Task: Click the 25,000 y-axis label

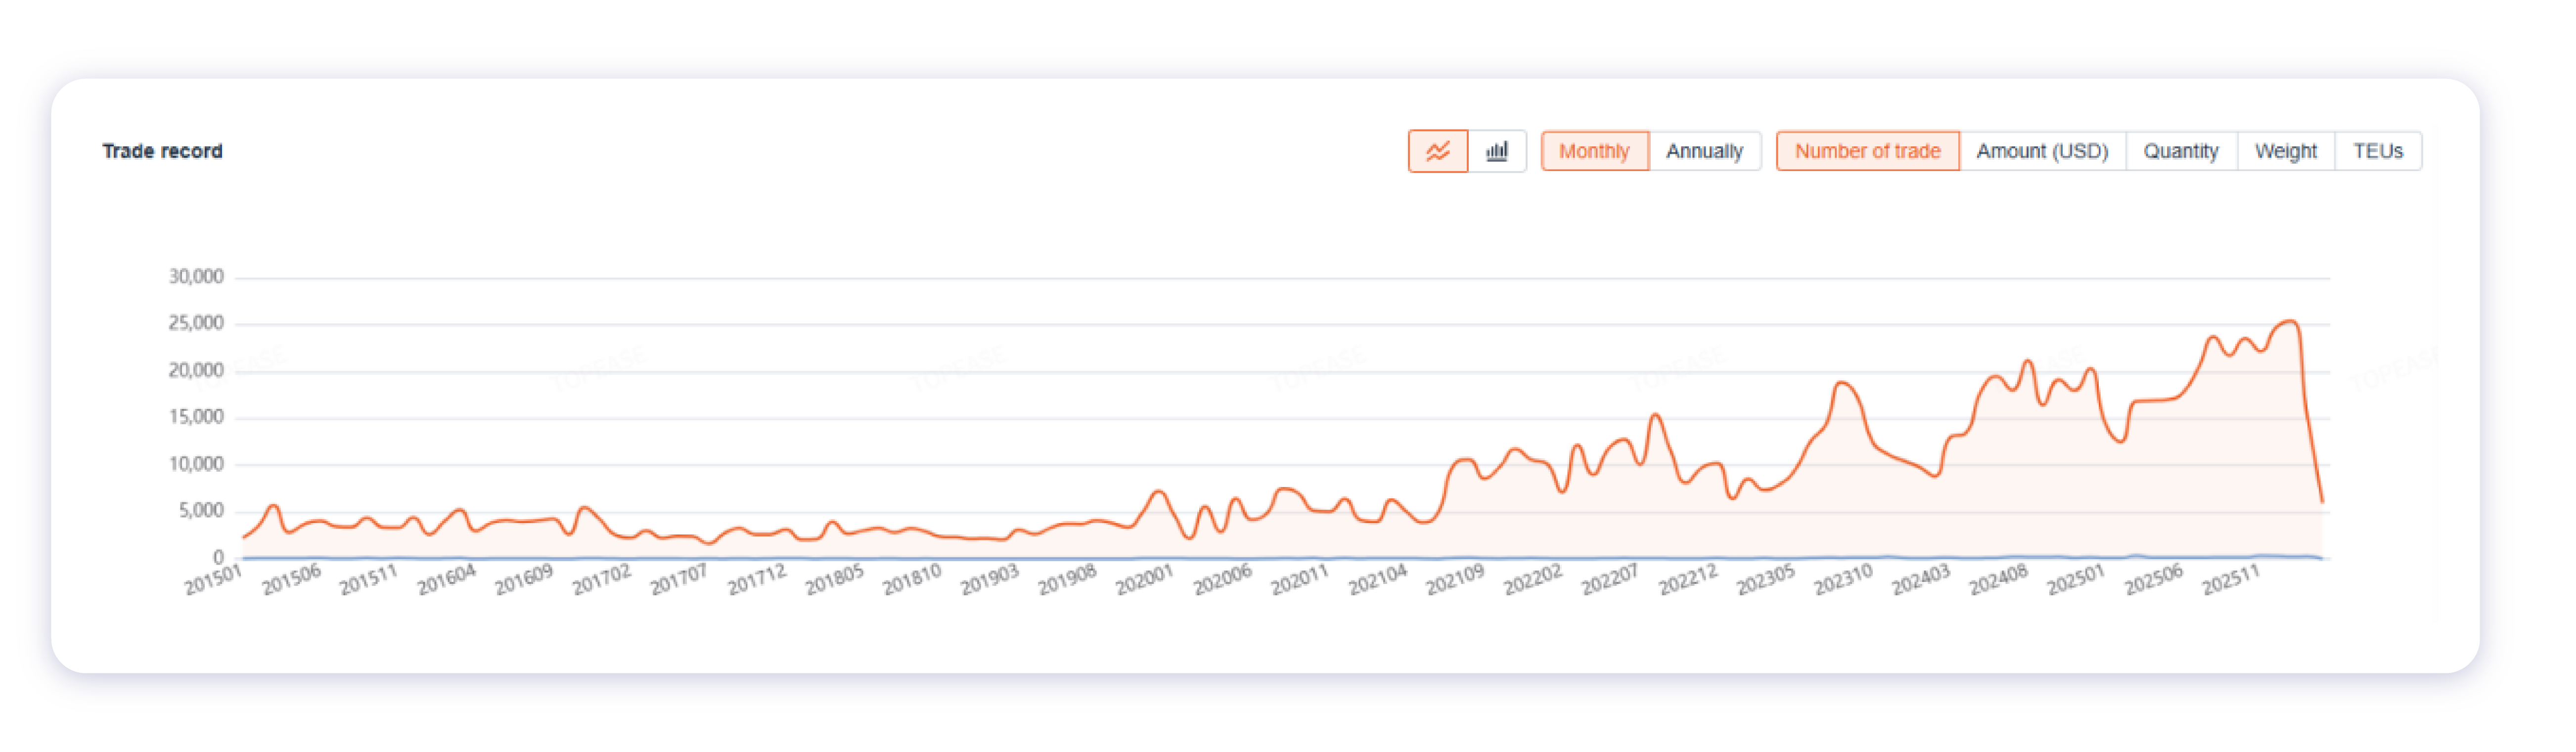Action: click(196, 323)
